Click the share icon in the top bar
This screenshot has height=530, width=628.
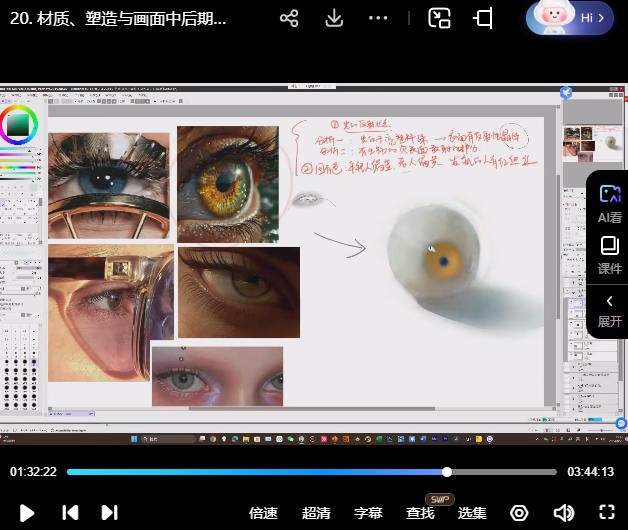pyautogui.click(x=289, y=19)
